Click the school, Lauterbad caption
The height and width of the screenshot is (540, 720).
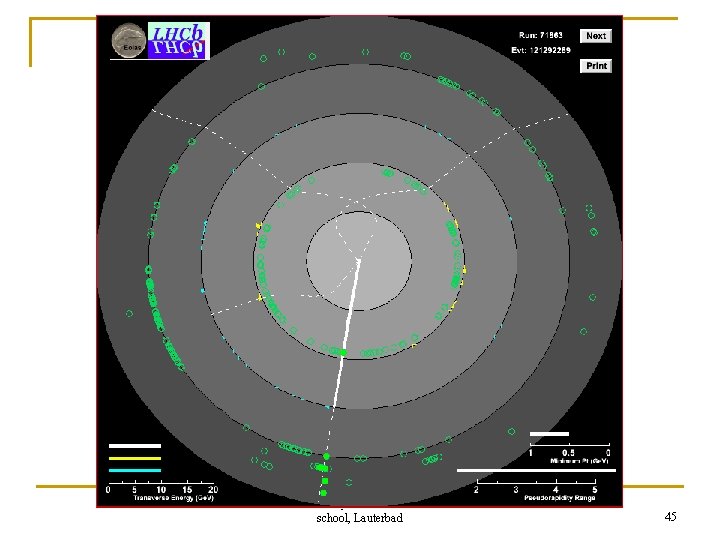coord(360,518)
